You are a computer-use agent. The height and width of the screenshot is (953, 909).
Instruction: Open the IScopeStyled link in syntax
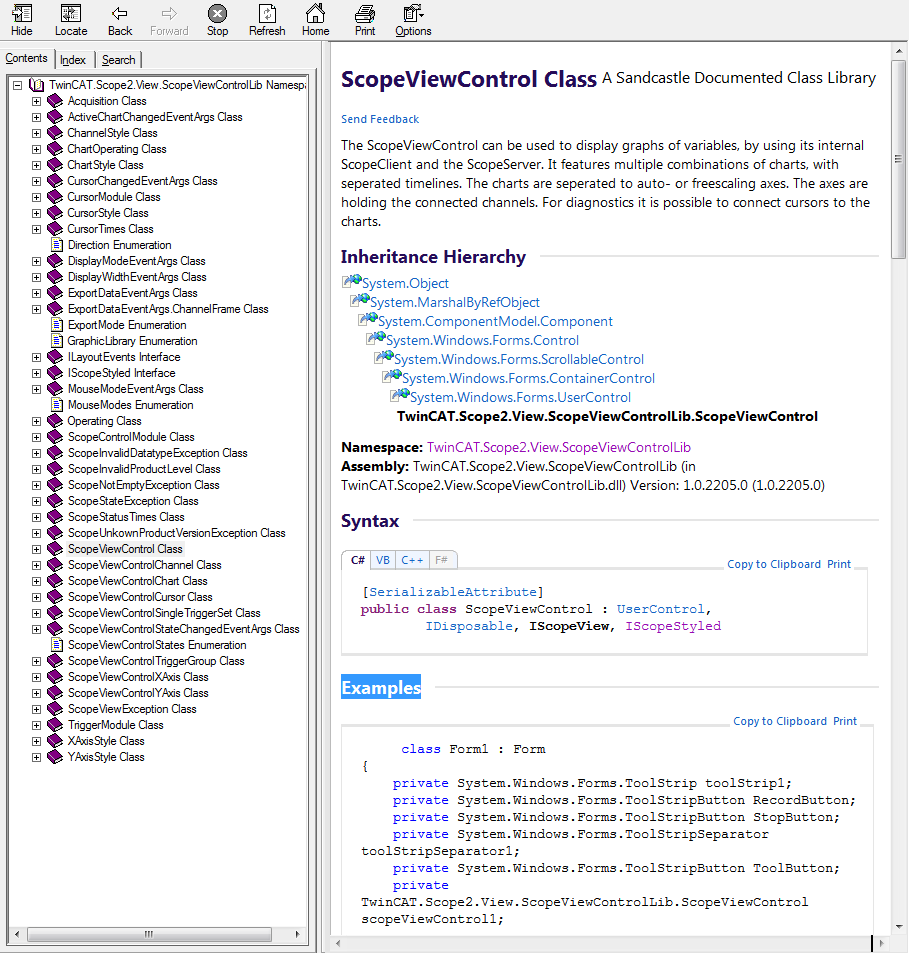click(x=673, y=626)
